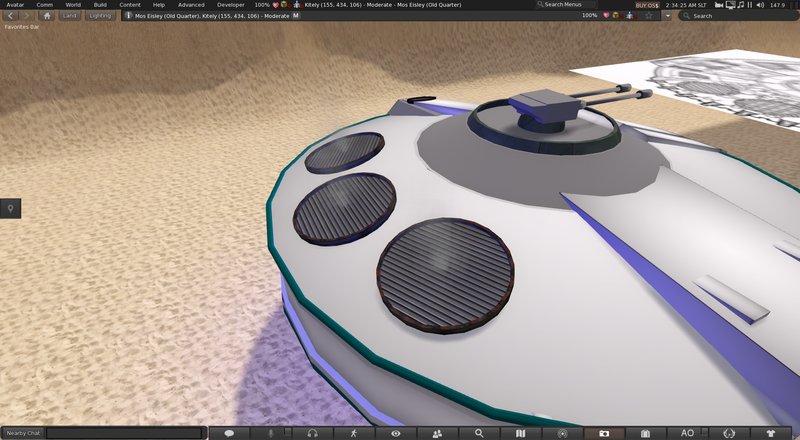The width and height of the screenshot is (800, 440).
Task: Open the Firestorm quick prefs icon
Action: point(729,433)
